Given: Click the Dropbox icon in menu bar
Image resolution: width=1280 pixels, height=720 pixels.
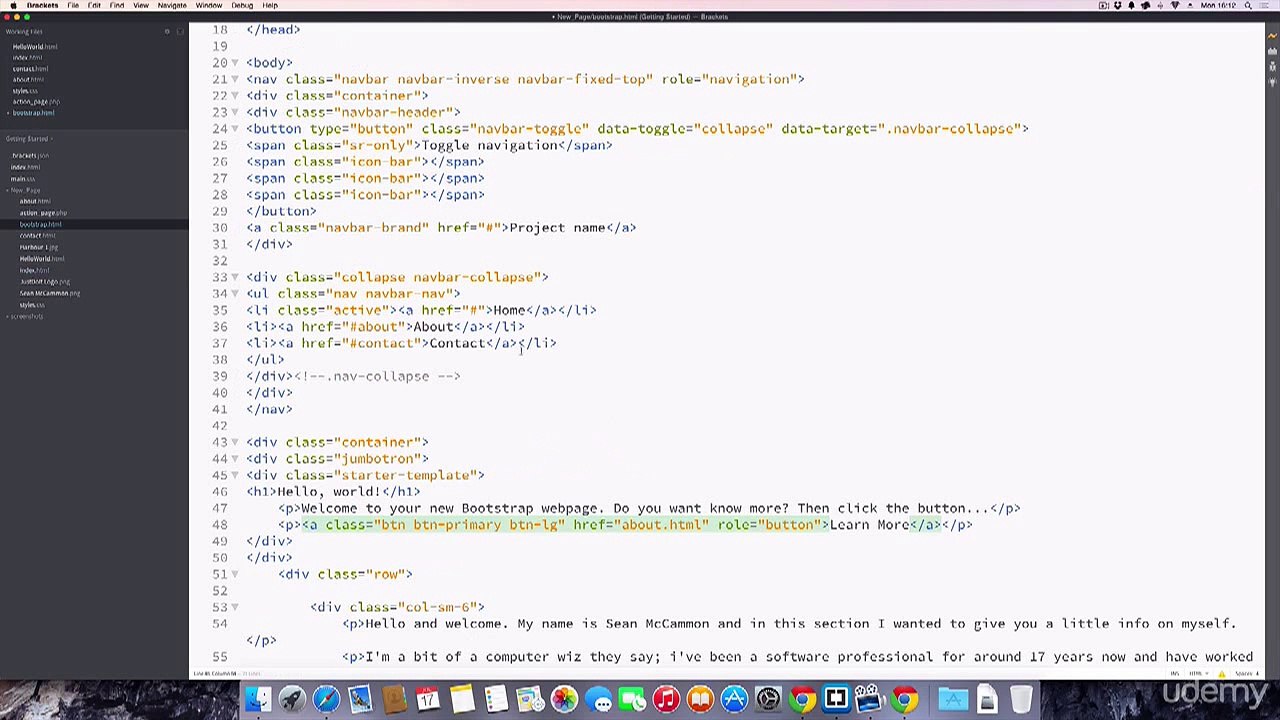Looking at the screenshot, I should pyautogui.click(x=1117, y=5).
